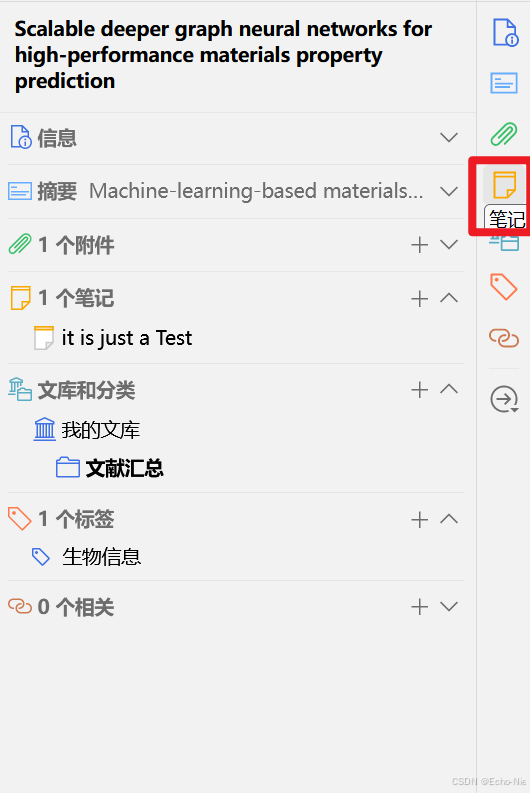Add a related item with plus button

pyautogui.click(x=420, y=606)
